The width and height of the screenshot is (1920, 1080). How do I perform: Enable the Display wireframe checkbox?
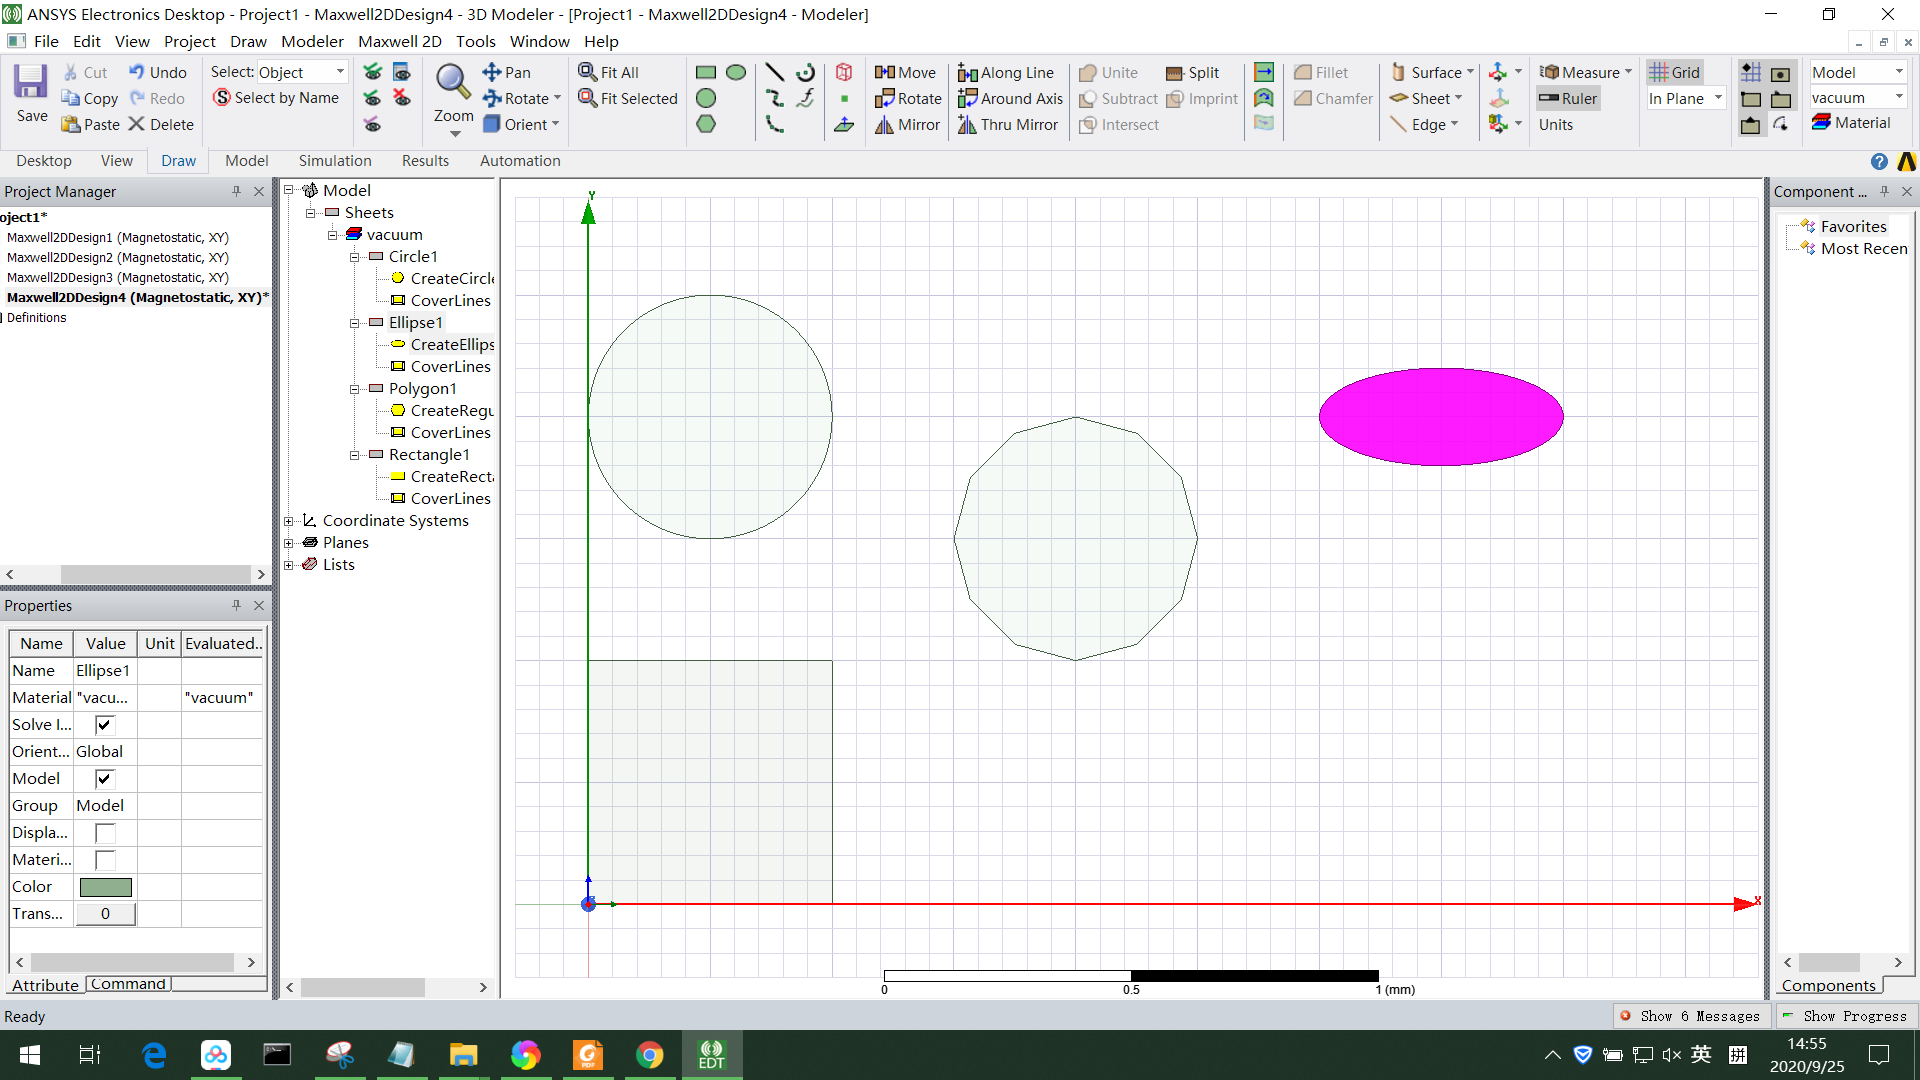click(x=104, y=832)
